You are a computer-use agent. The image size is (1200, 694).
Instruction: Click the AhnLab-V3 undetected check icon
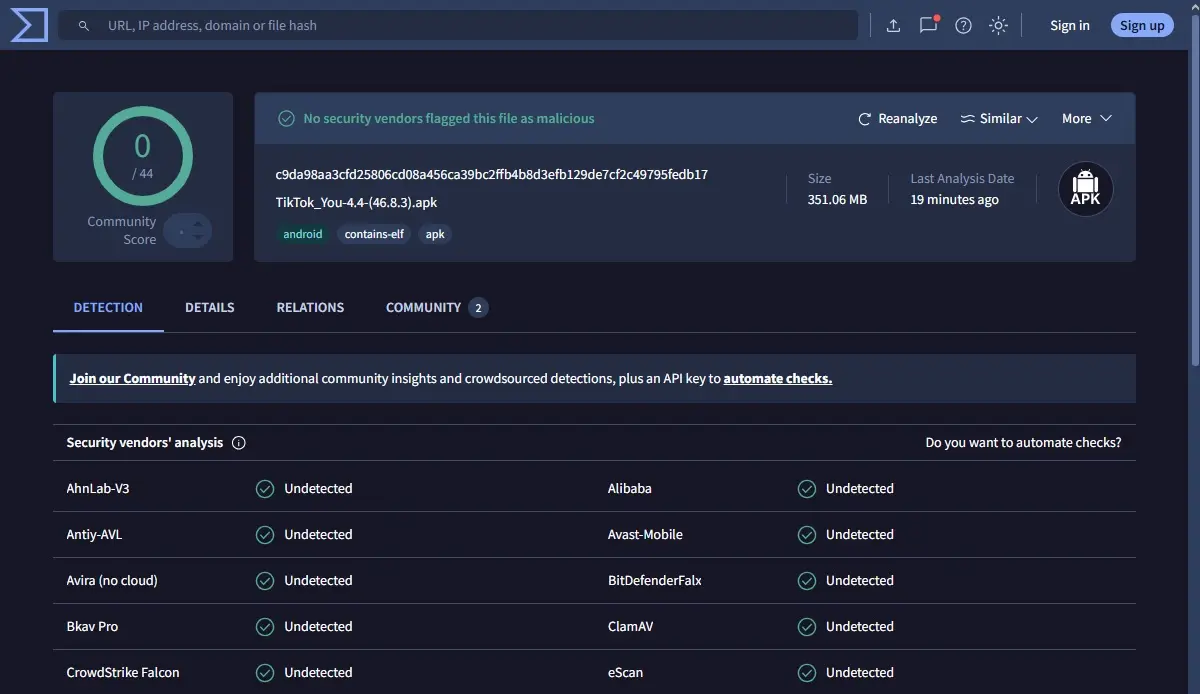tap(265, 489)
